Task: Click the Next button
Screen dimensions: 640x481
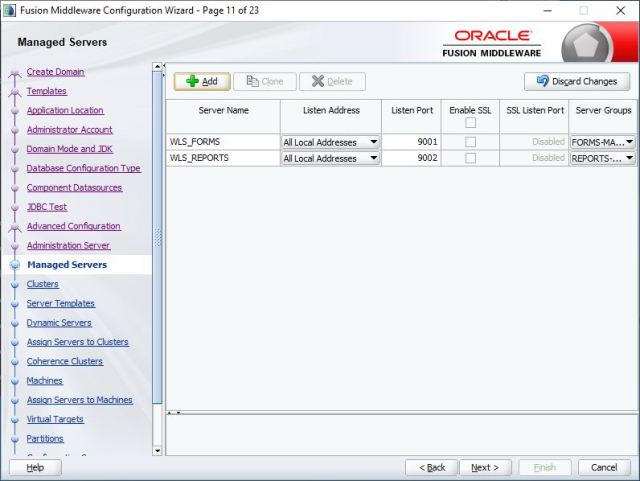Action: pos(485,468)
